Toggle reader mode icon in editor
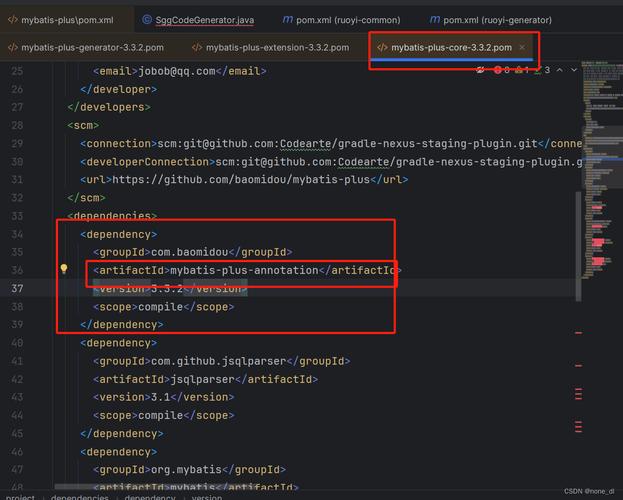Screen dimensions: 623x500 click(481, 70)
